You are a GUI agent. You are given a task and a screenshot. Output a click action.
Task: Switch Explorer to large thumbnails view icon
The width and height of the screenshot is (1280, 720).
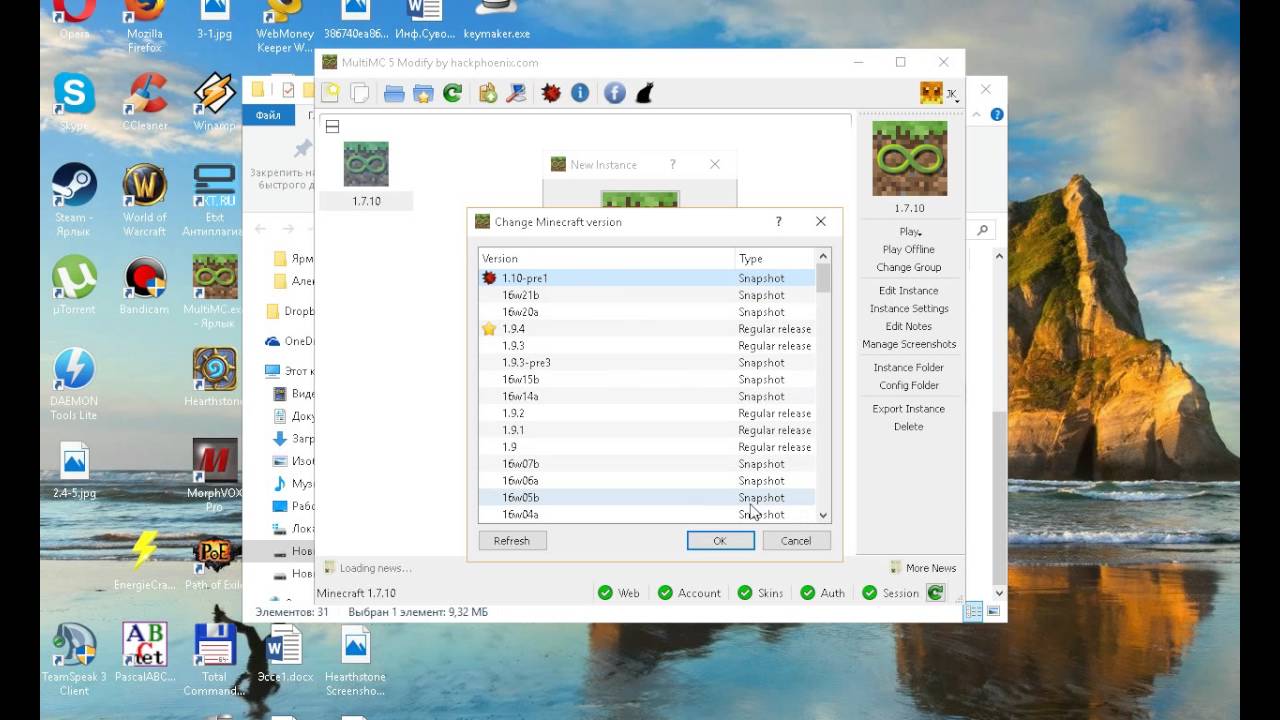(993, 612)
